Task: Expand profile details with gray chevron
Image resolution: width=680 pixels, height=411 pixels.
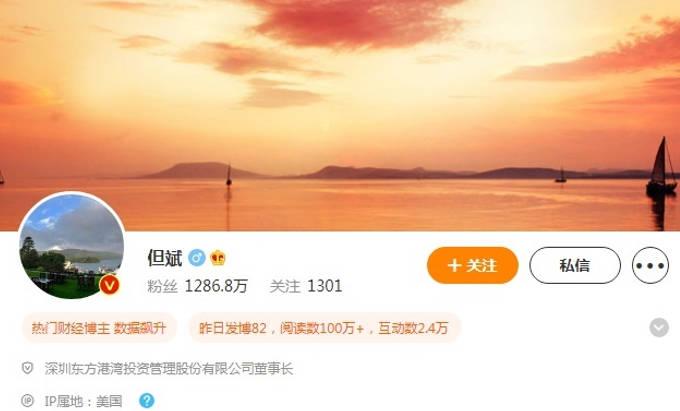Action: click(x=659, y=327)
